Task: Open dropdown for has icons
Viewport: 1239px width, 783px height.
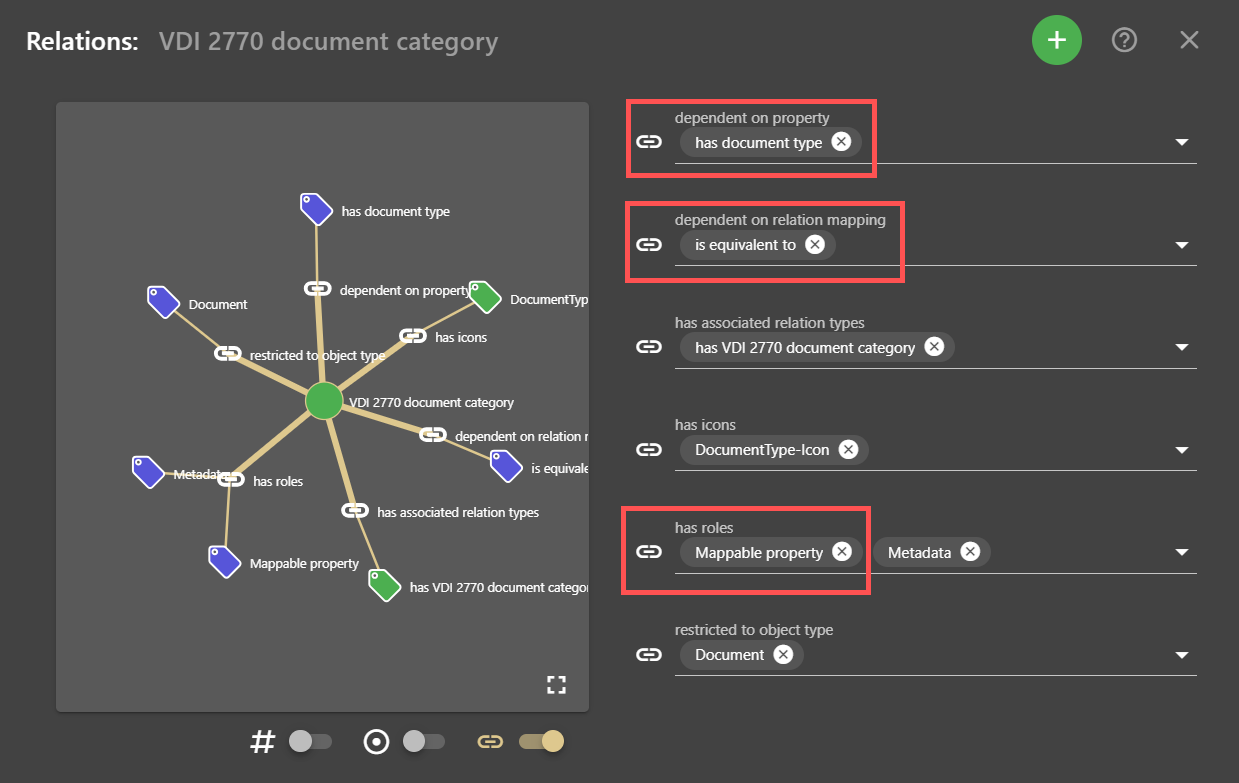Action: [x=1182, y=450]
